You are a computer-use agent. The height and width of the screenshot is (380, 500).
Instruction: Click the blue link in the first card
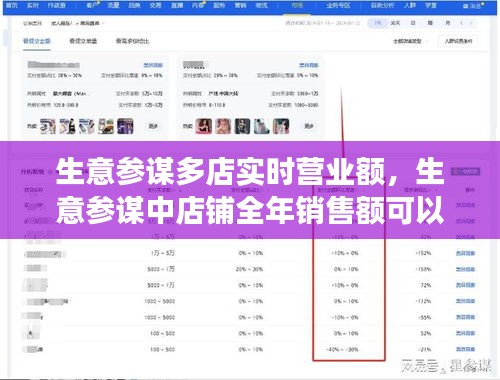pyautogui.click(x=153, y=65)
